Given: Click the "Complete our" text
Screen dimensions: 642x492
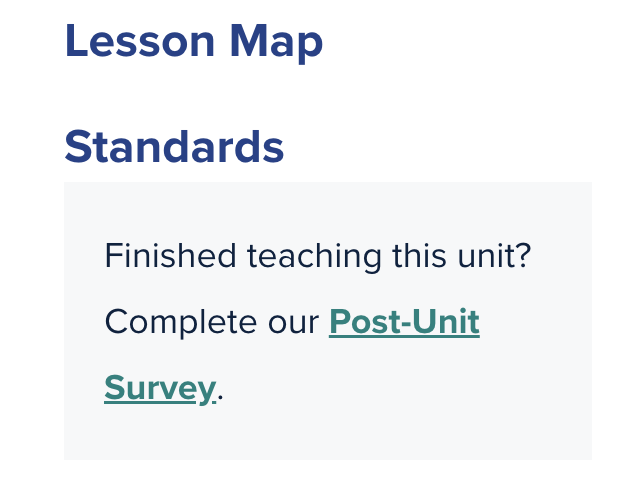Looking at the screenshot, I should point(210,323).
